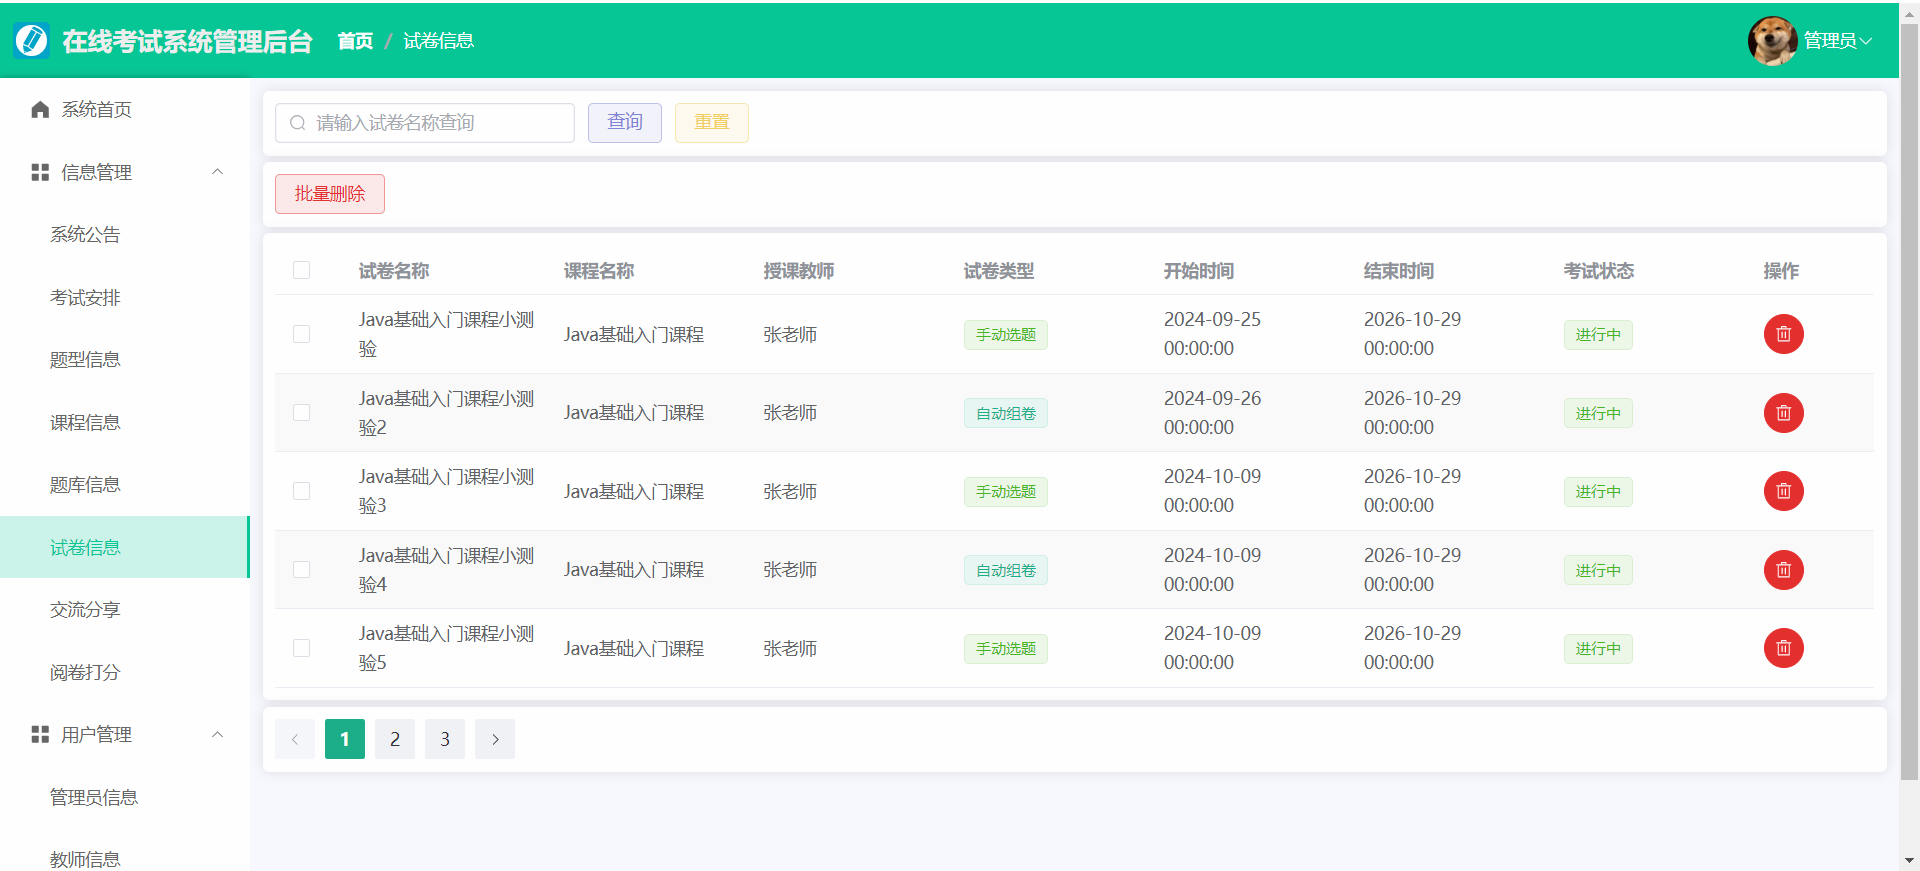Check the box for 小测验2 row
Image resolution: width=1920 pixels, height=871 pixels.
click(301, 413)
